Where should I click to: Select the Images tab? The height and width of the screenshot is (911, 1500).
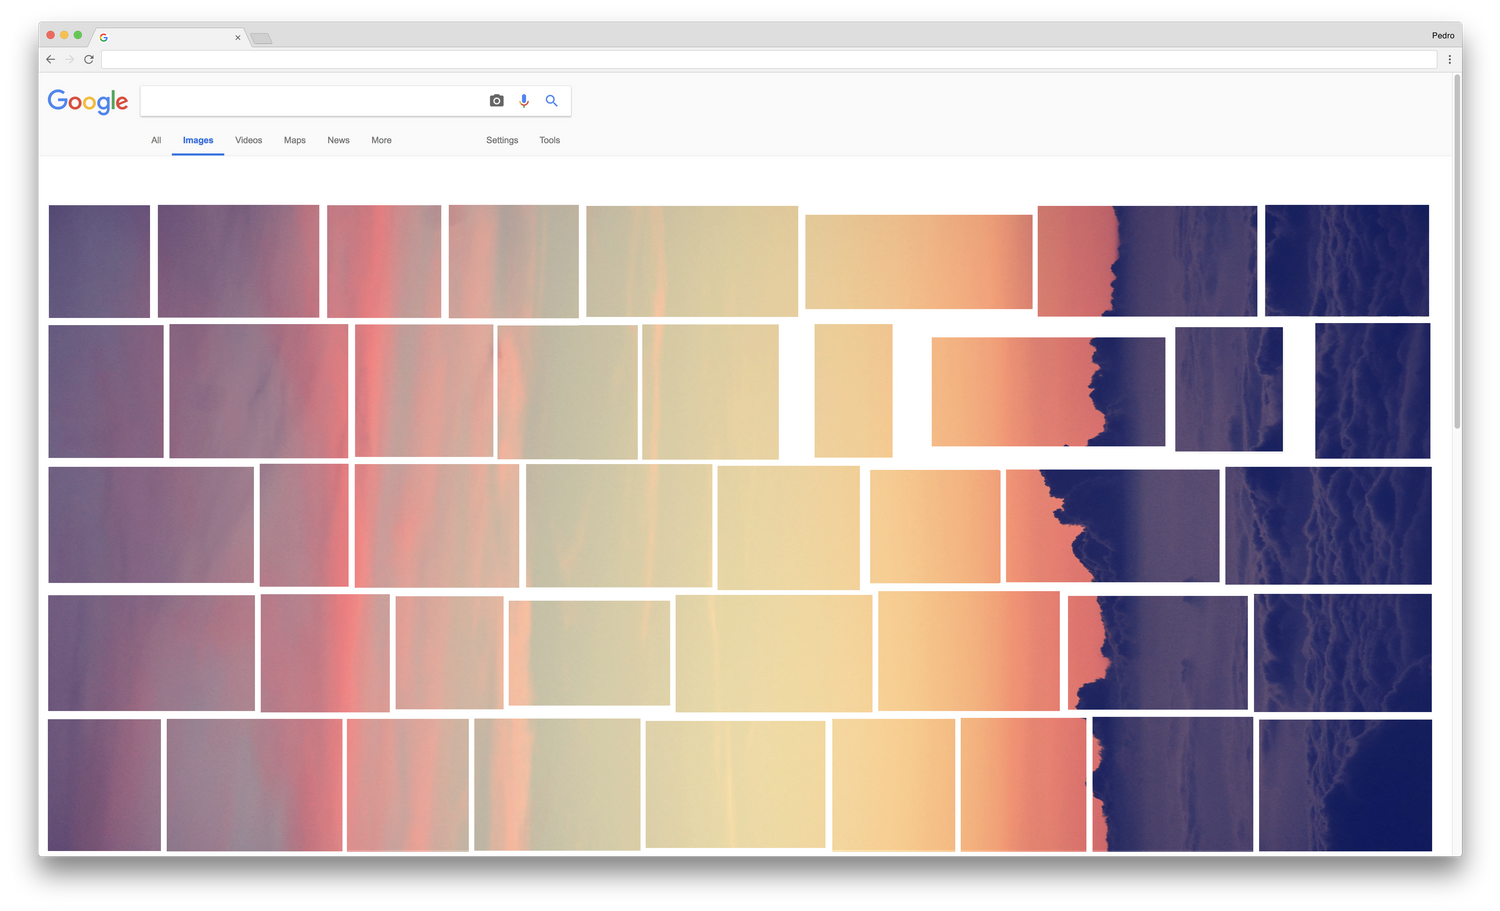[198, 140]
